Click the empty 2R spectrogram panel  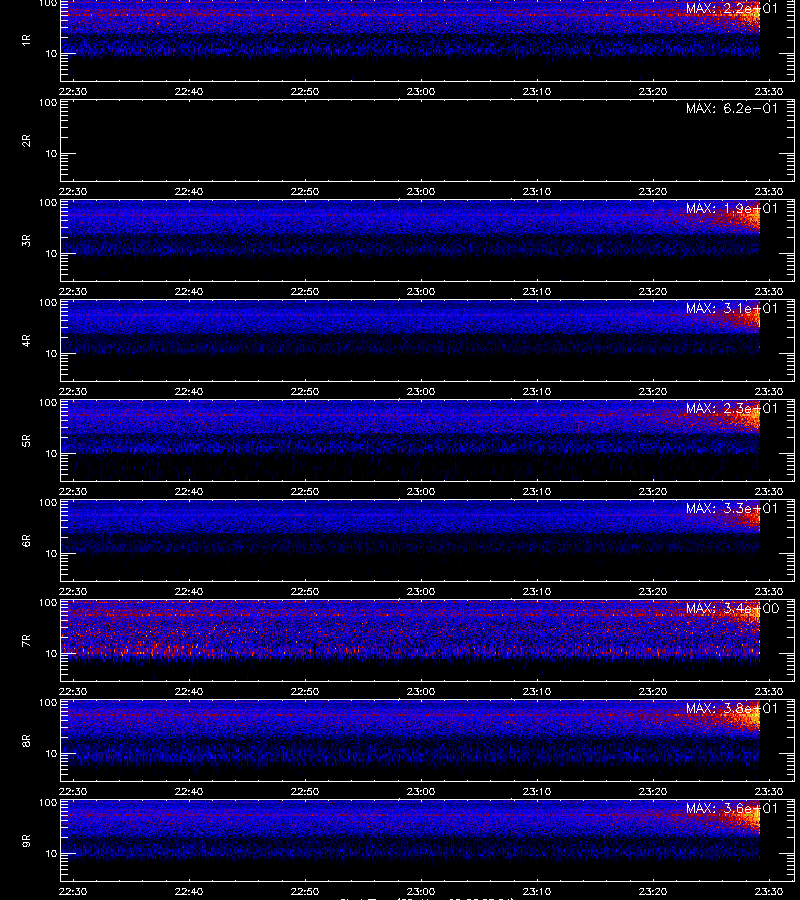(x=427, y=141)
